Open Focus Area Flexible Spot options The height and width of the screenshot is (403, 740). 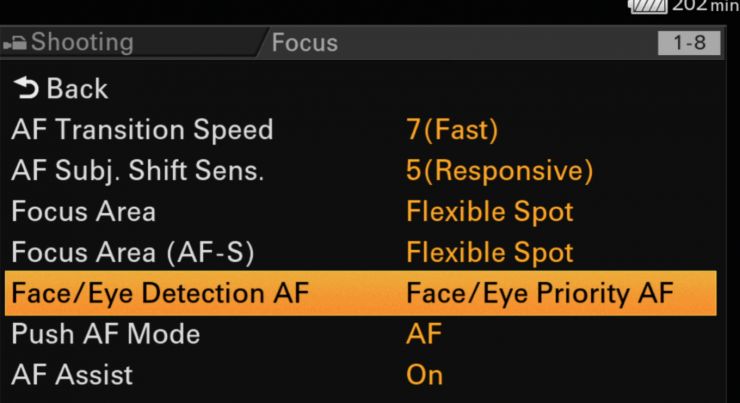[x=490, y=212]
